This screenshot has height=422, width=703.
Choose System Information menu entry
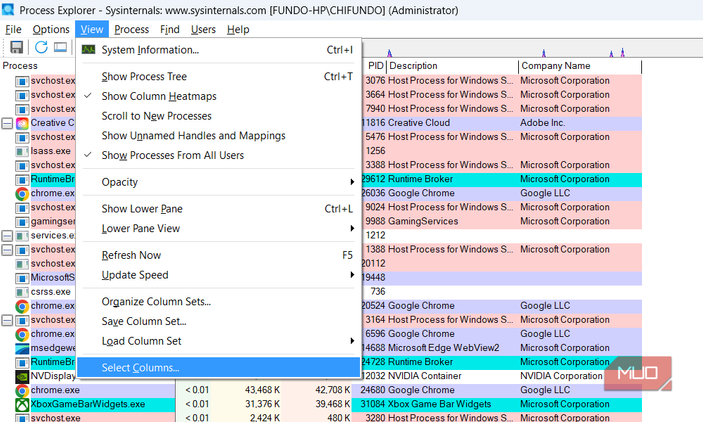pos(218,50)
